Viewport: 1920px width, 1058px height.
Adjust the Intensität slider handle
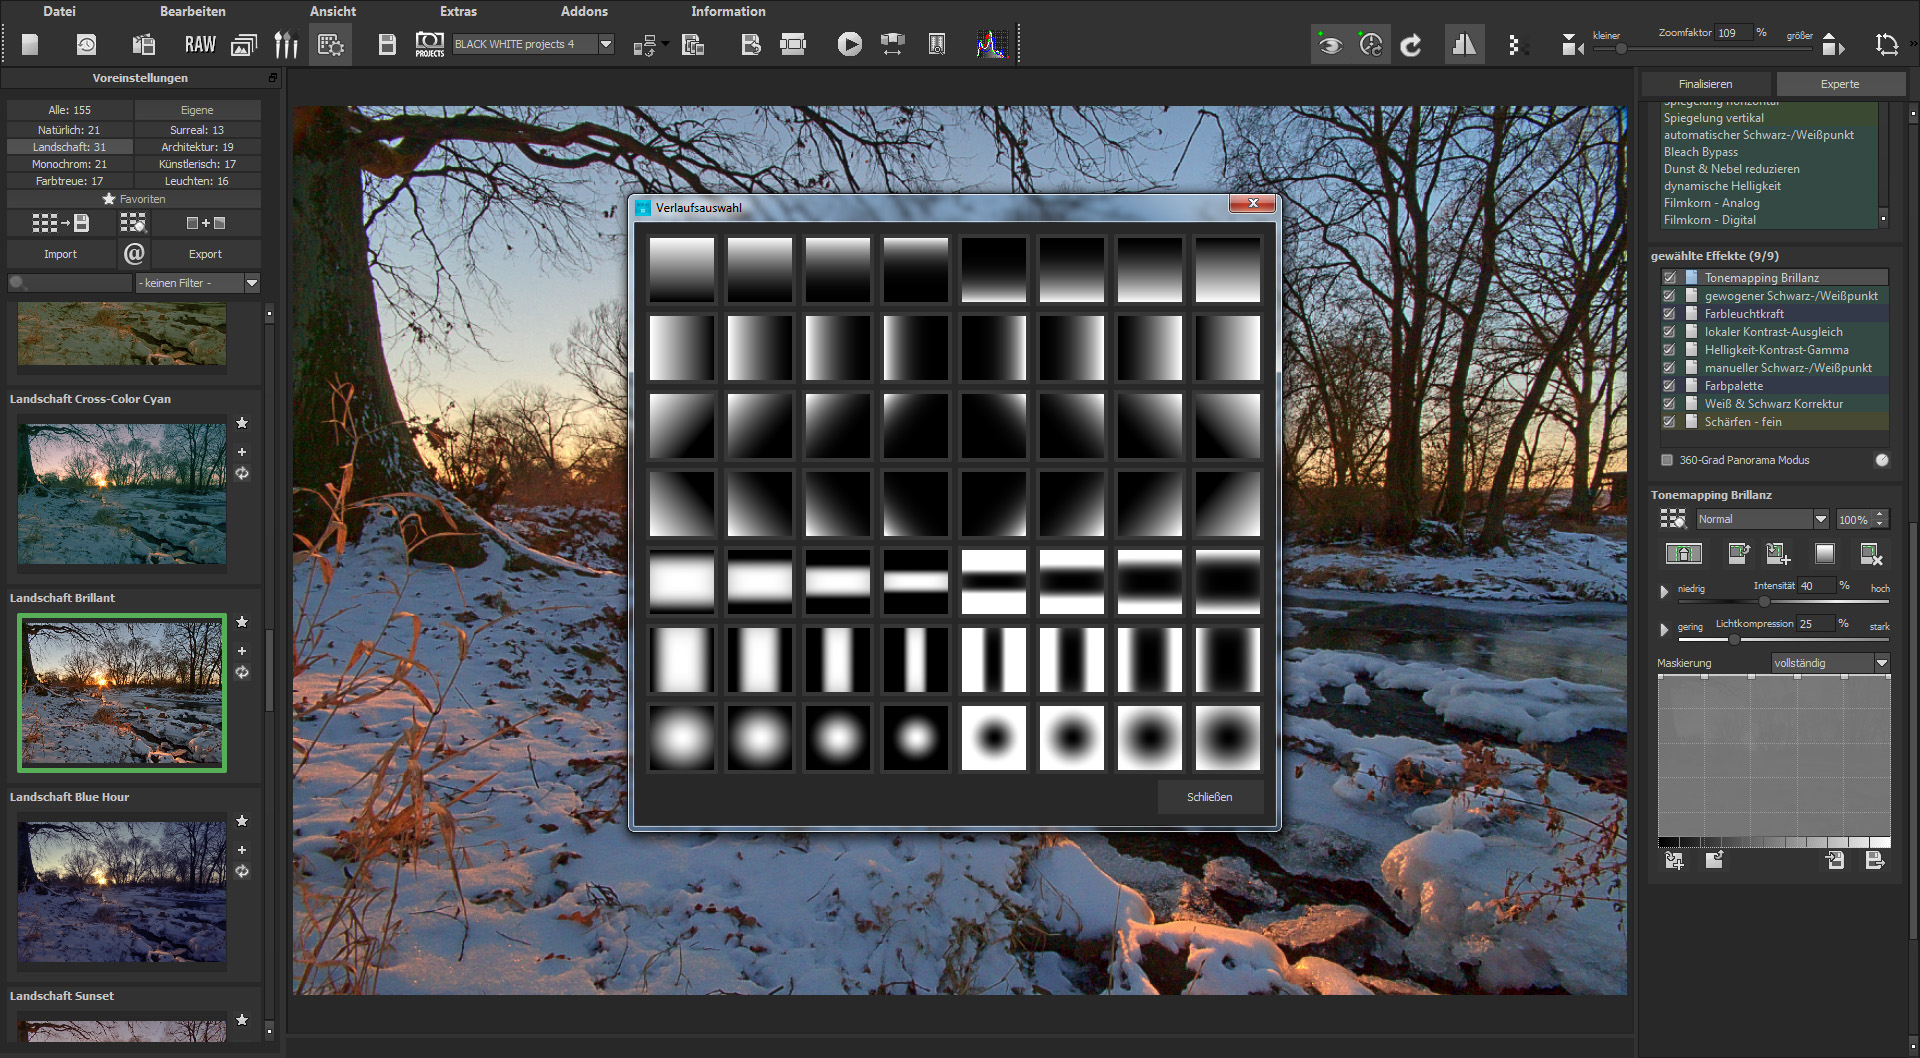point(1764,601)
